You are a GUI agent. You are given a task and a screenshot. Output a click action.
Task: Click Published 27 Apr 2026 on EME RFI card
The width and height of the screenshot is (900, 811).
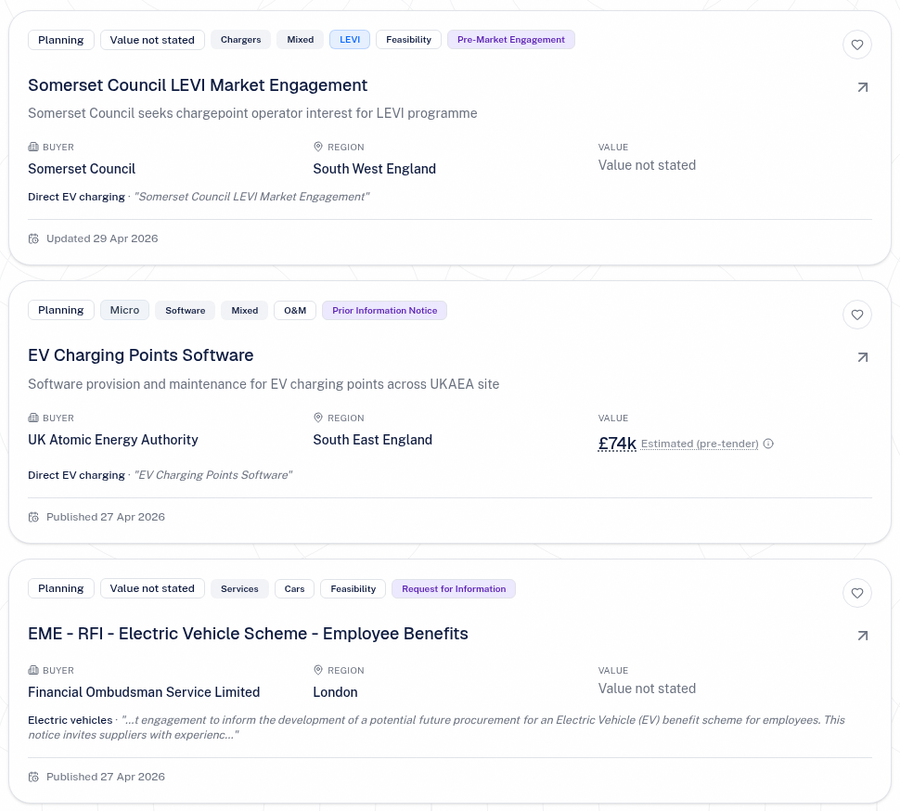click(106, 777)
